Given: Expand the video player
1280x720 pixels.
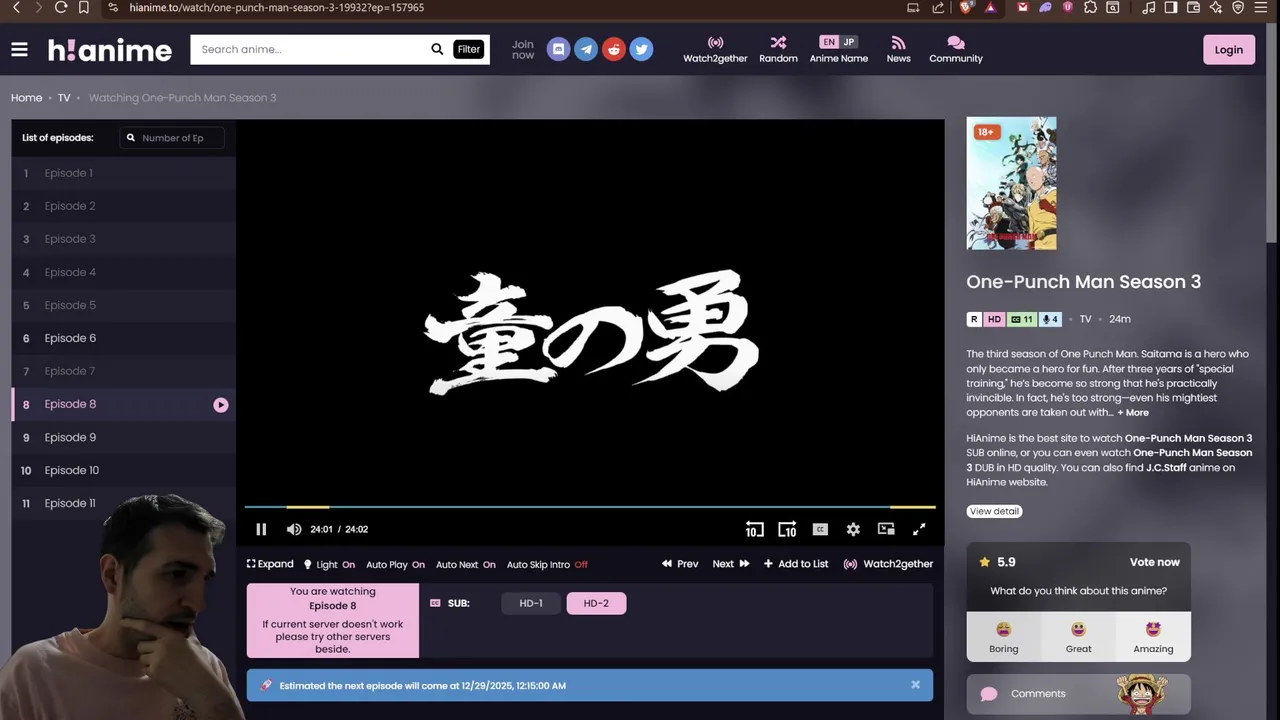Looking at the screenshot, I should [270, 564].
